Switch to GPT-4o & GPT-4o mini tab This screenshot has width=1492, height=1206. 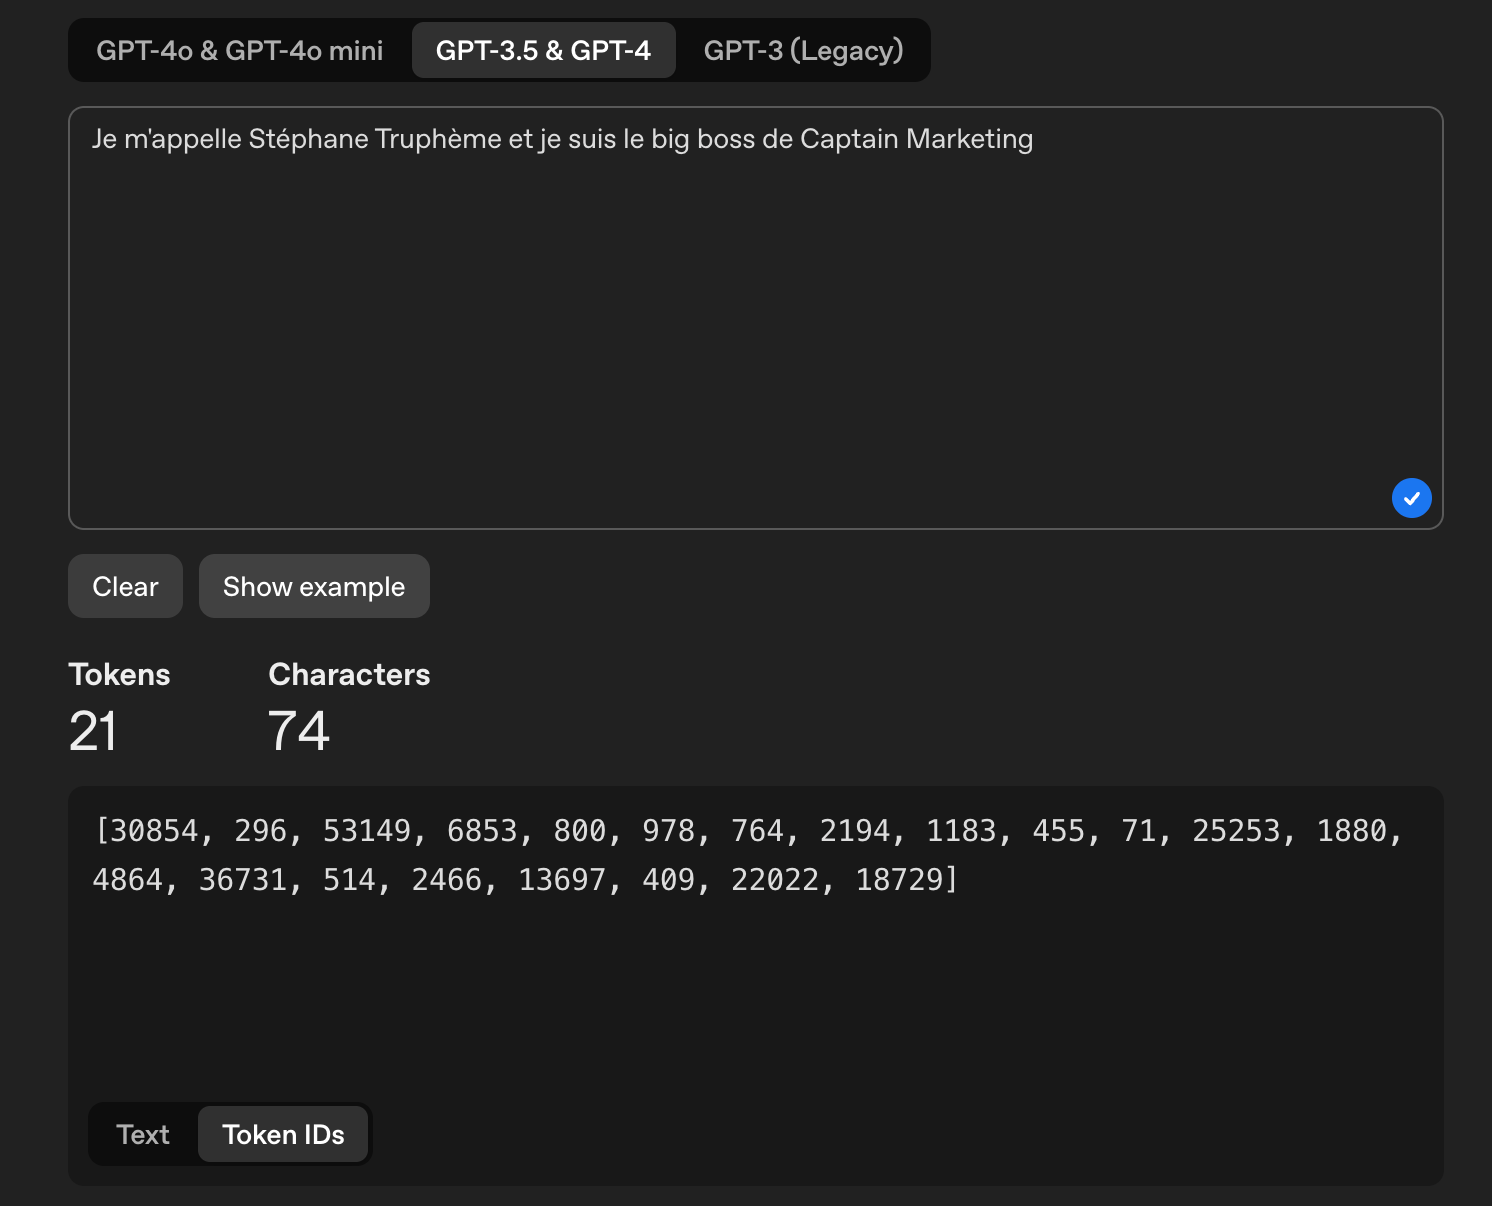(x=239, y=50)
